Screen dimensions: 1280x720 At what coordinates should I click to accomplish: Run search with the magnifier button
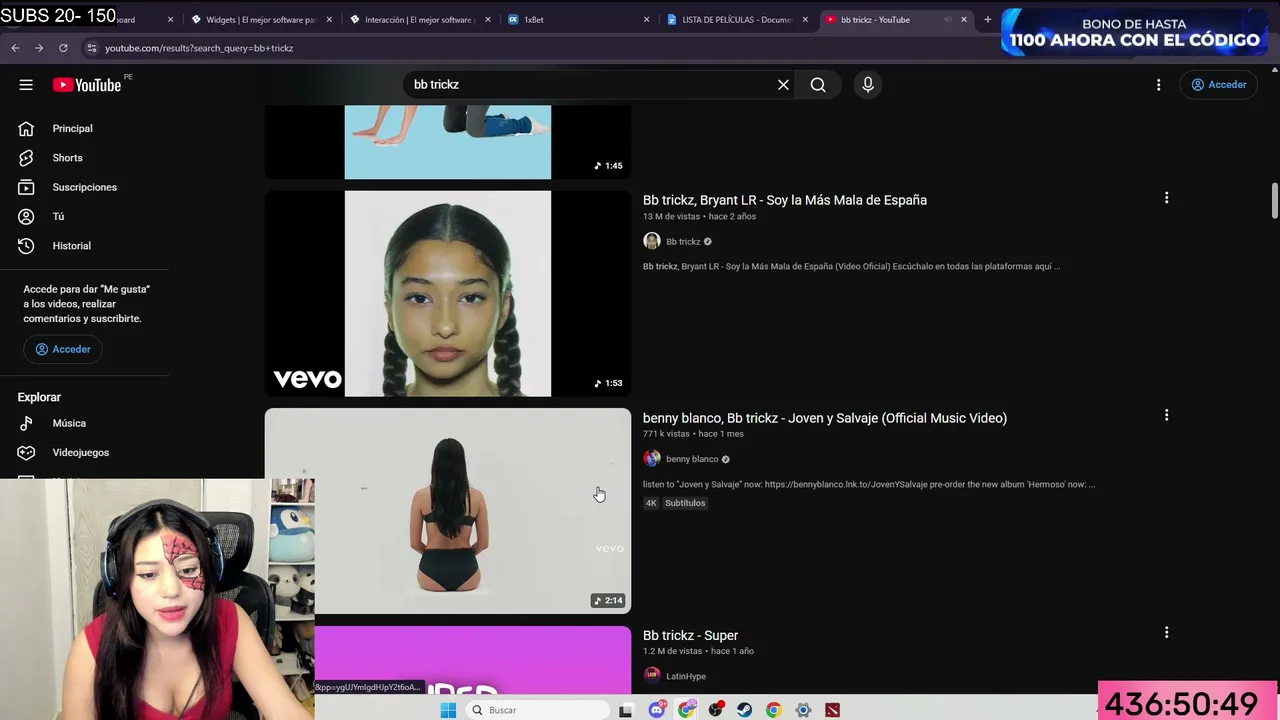818,85
